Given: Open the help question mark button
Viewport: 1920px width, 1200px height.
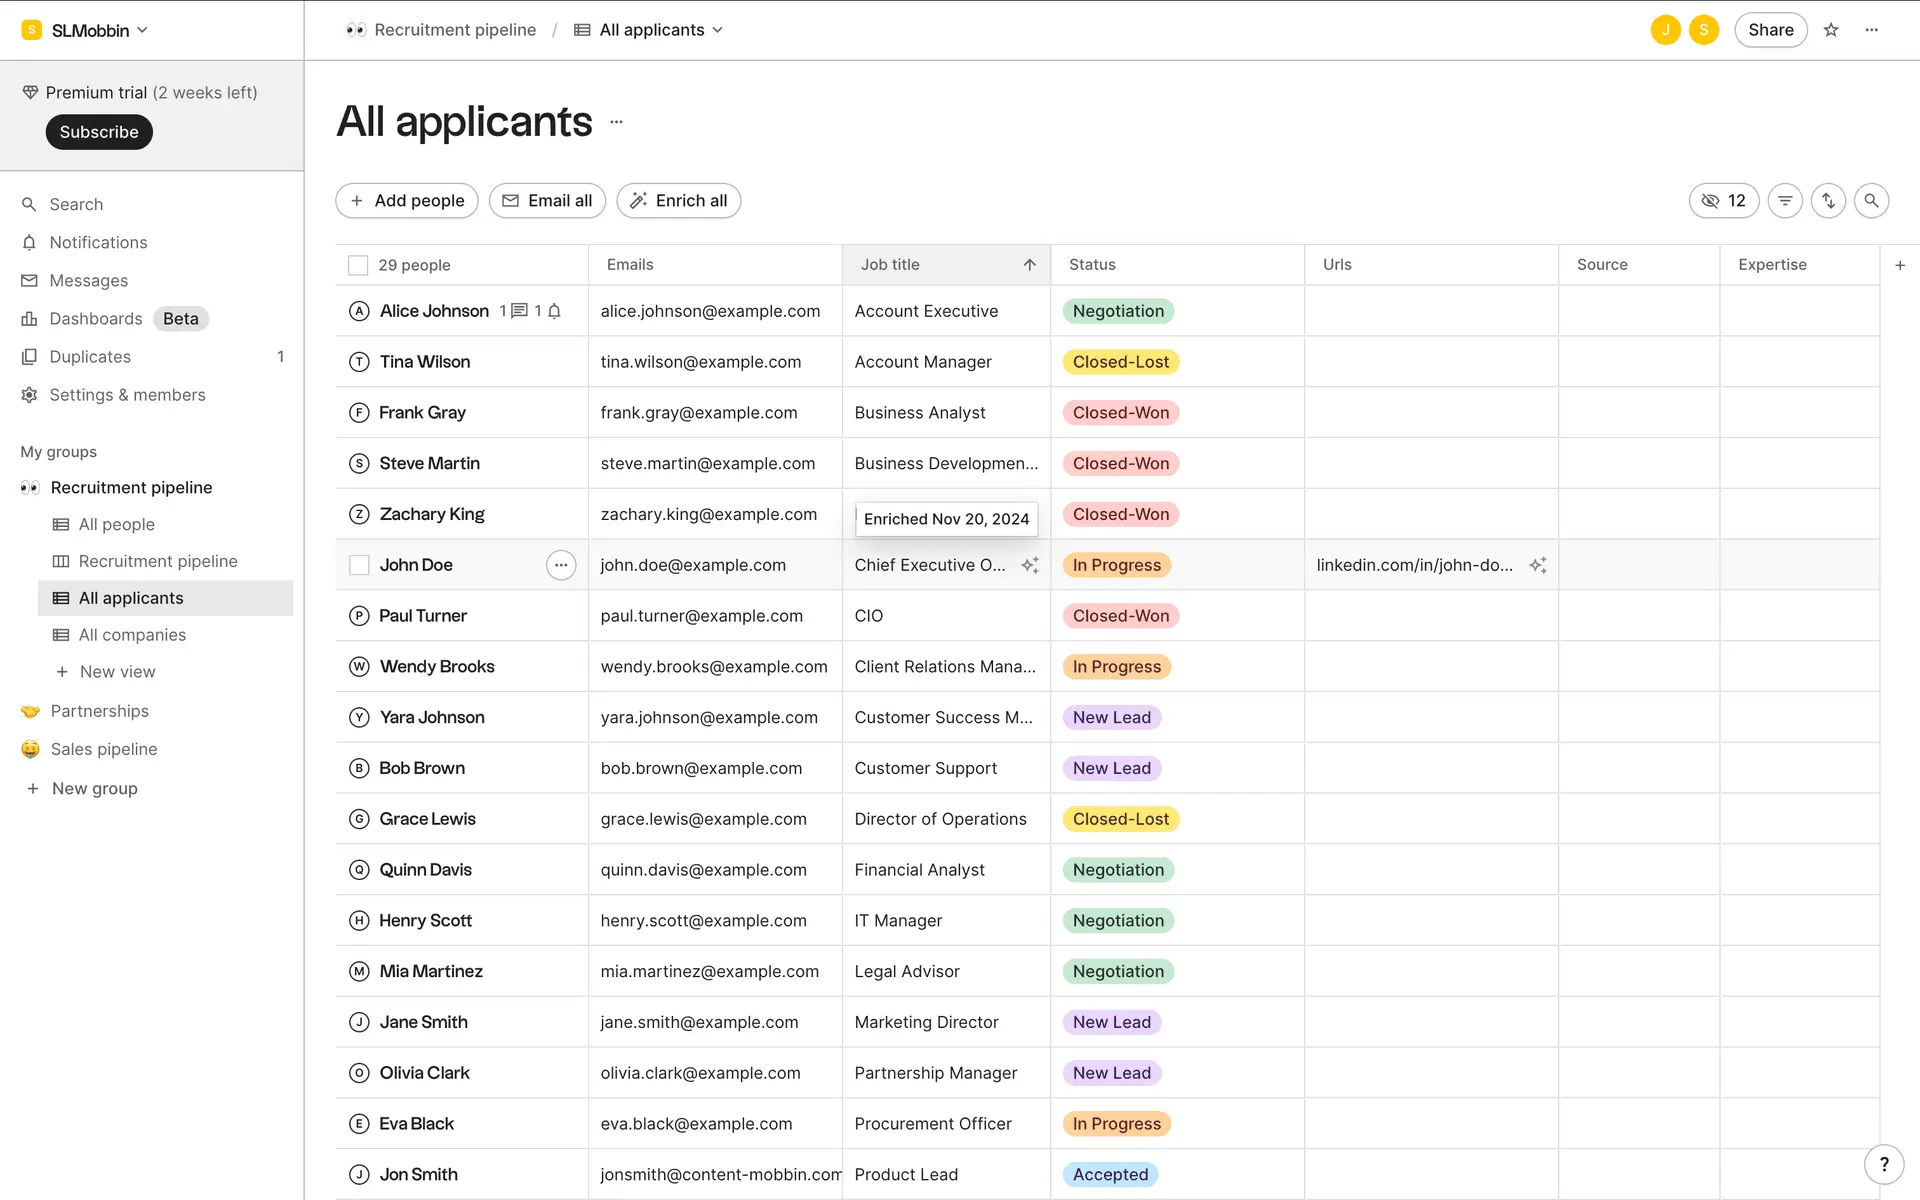Looking at the screenshot, I should [x=1884, y=1164].
